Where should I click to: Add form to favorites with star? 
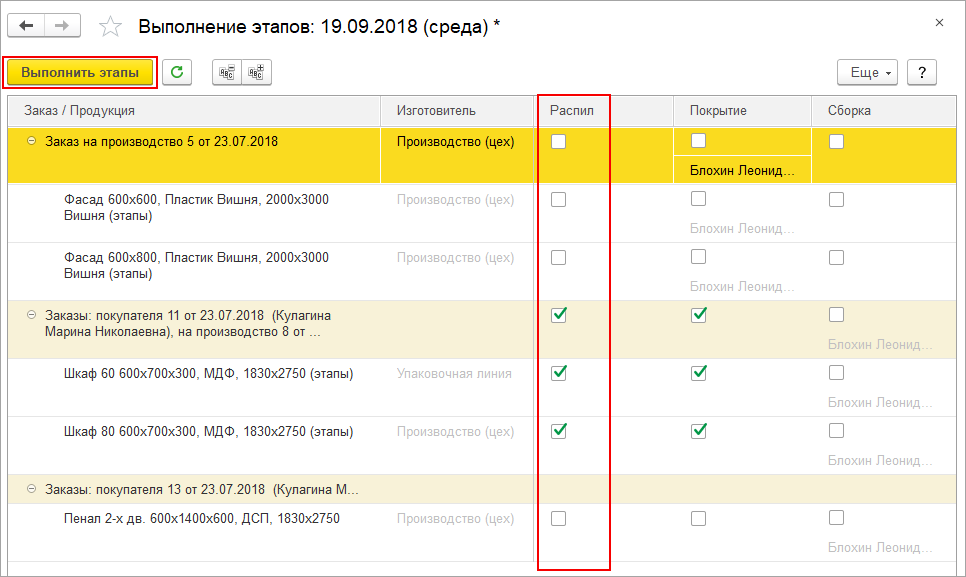point(111,26)
